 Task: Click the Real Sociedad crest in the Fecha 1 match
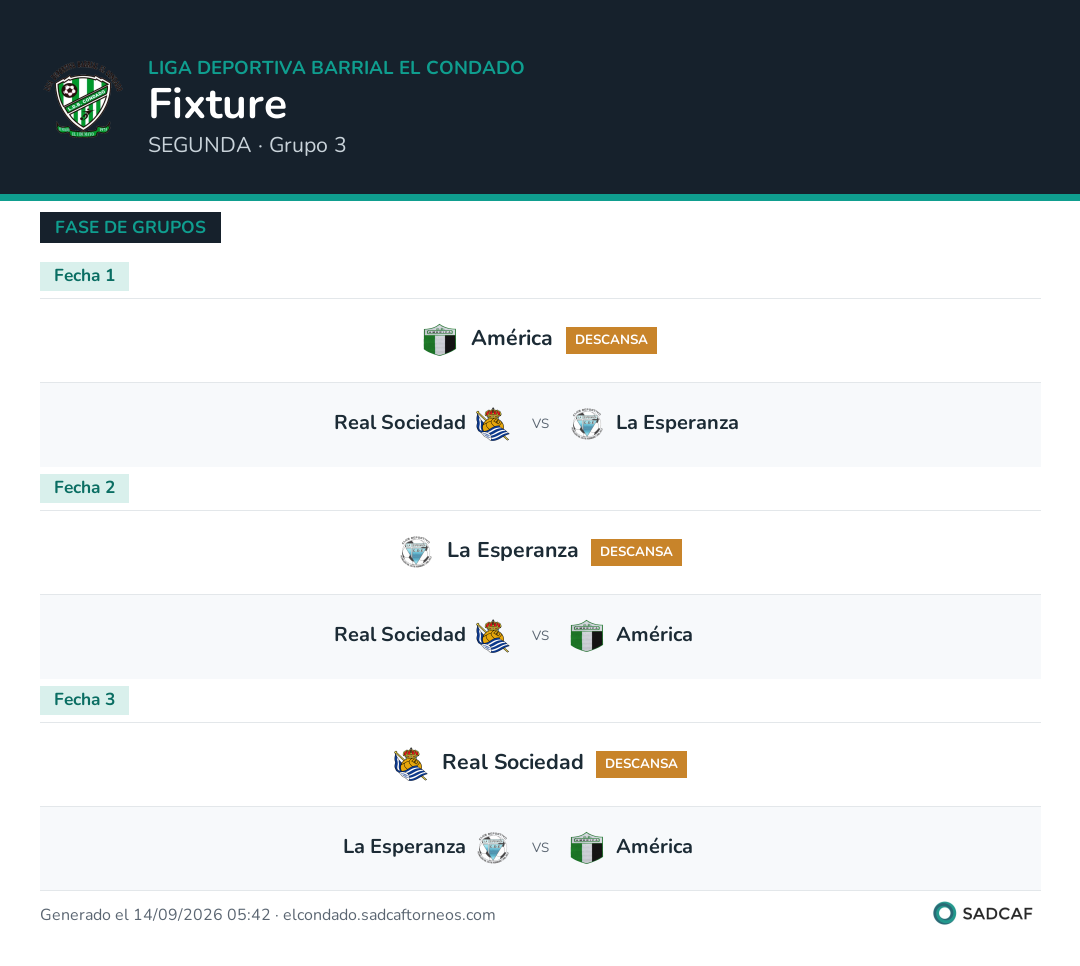[492, 424]
